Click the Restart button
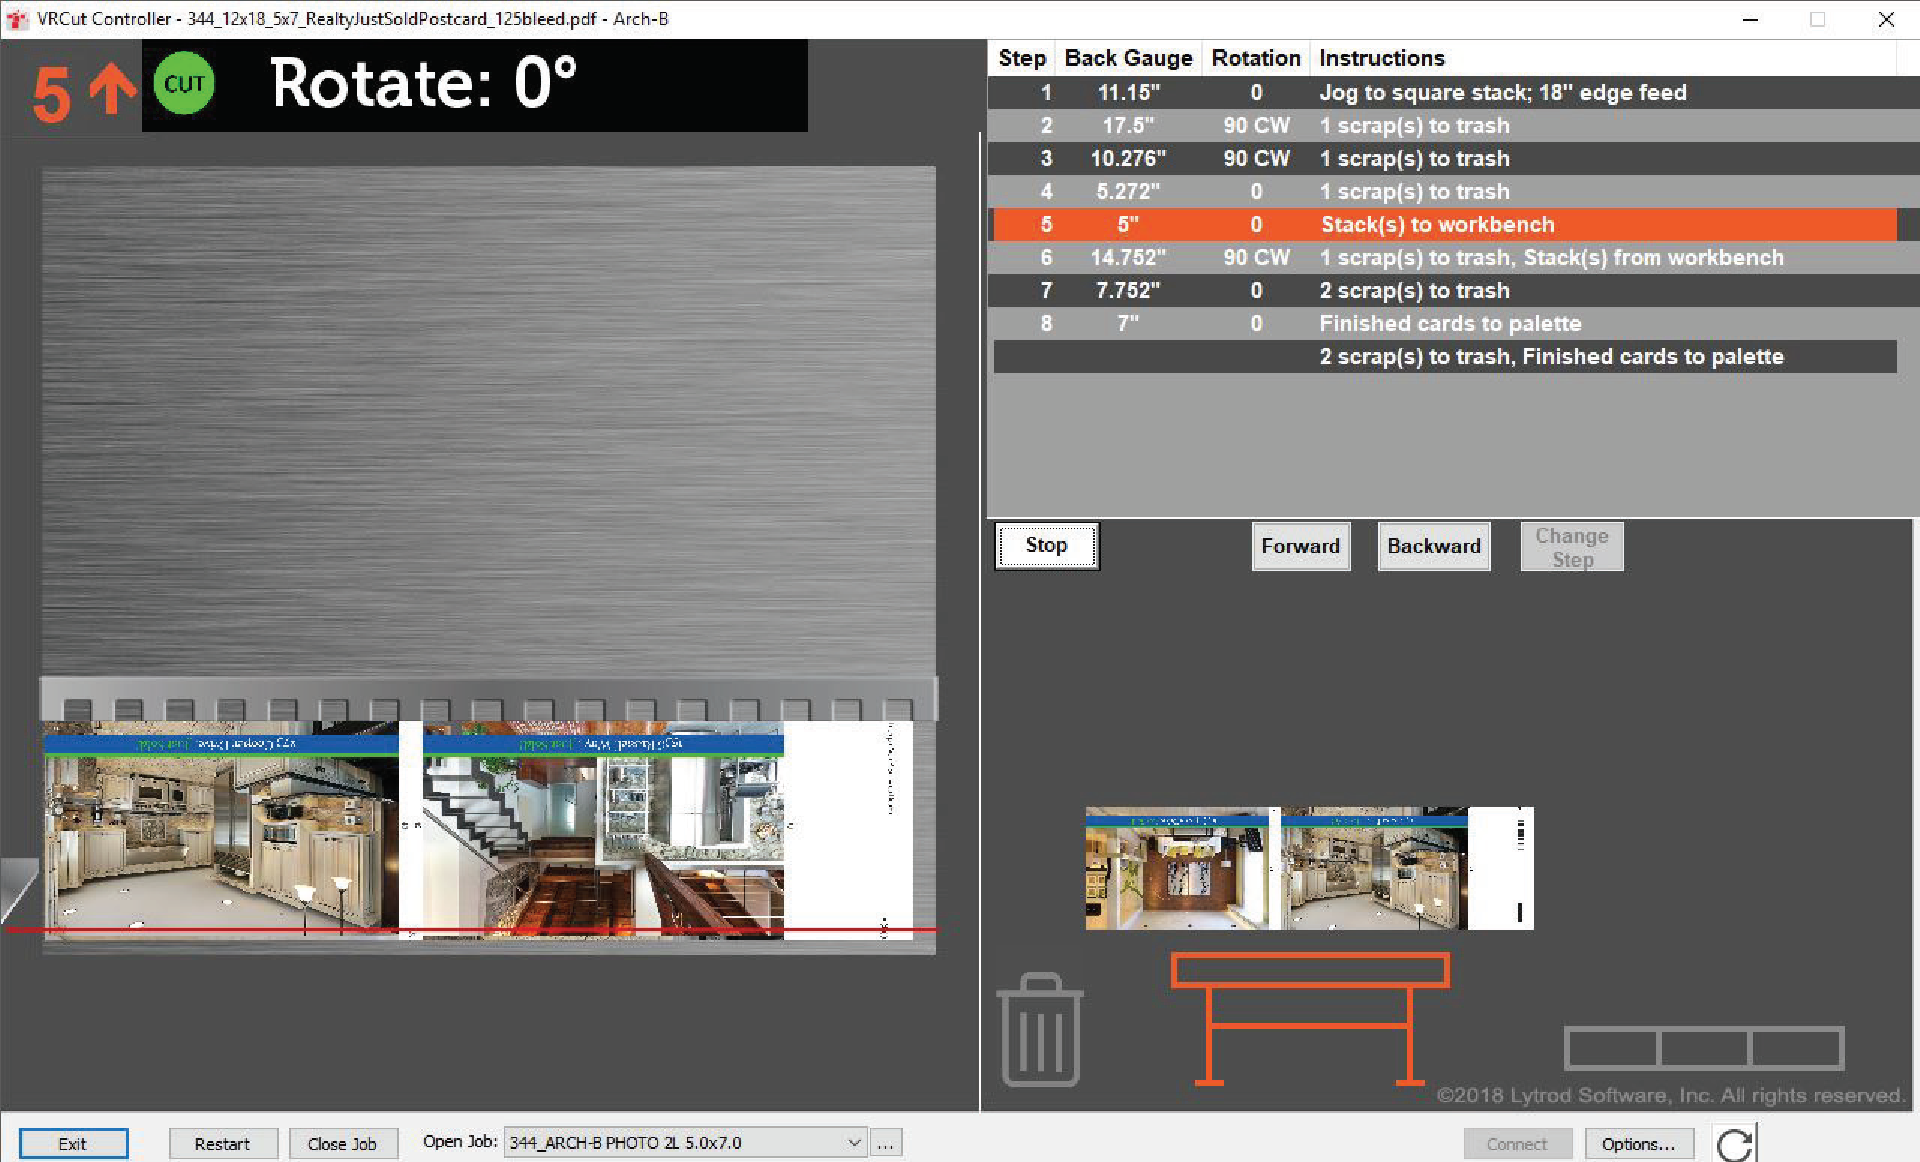 222,1144
